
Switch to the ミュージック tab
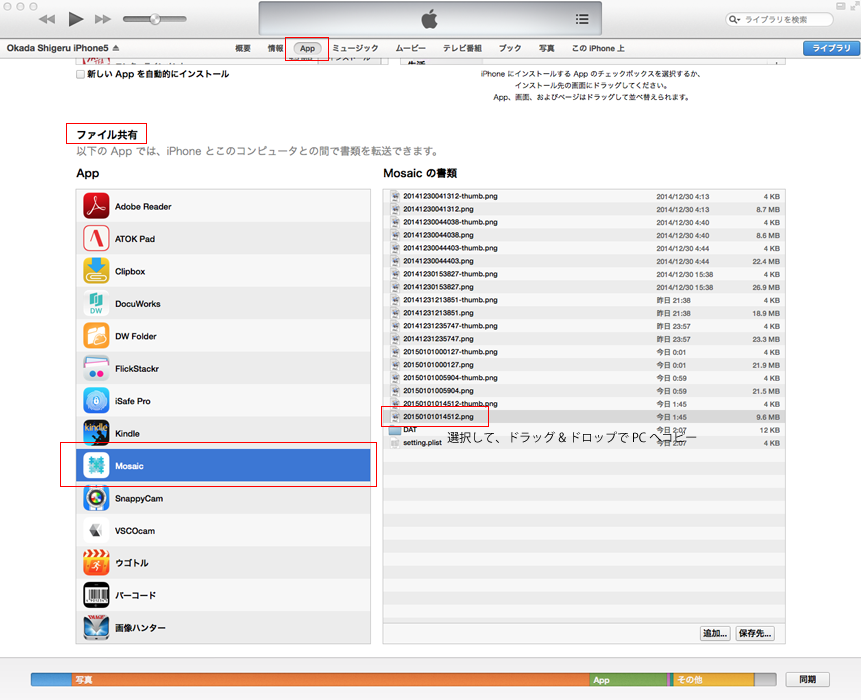[x=355, y=48]
